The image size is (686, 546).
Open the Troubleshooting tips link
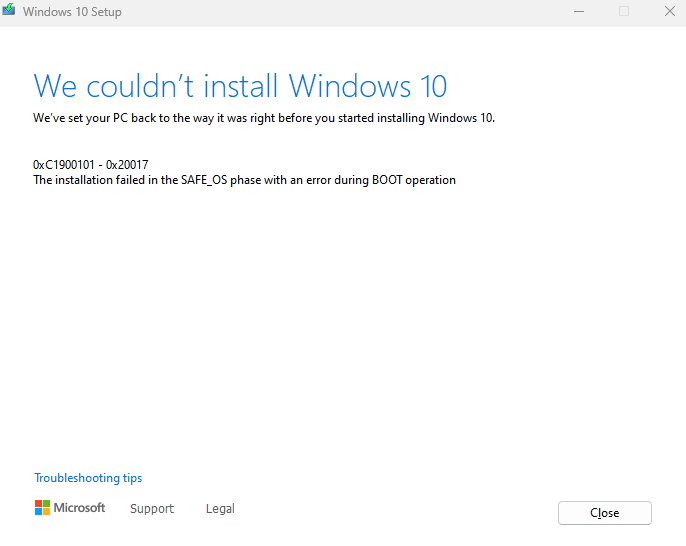(88, 478)
